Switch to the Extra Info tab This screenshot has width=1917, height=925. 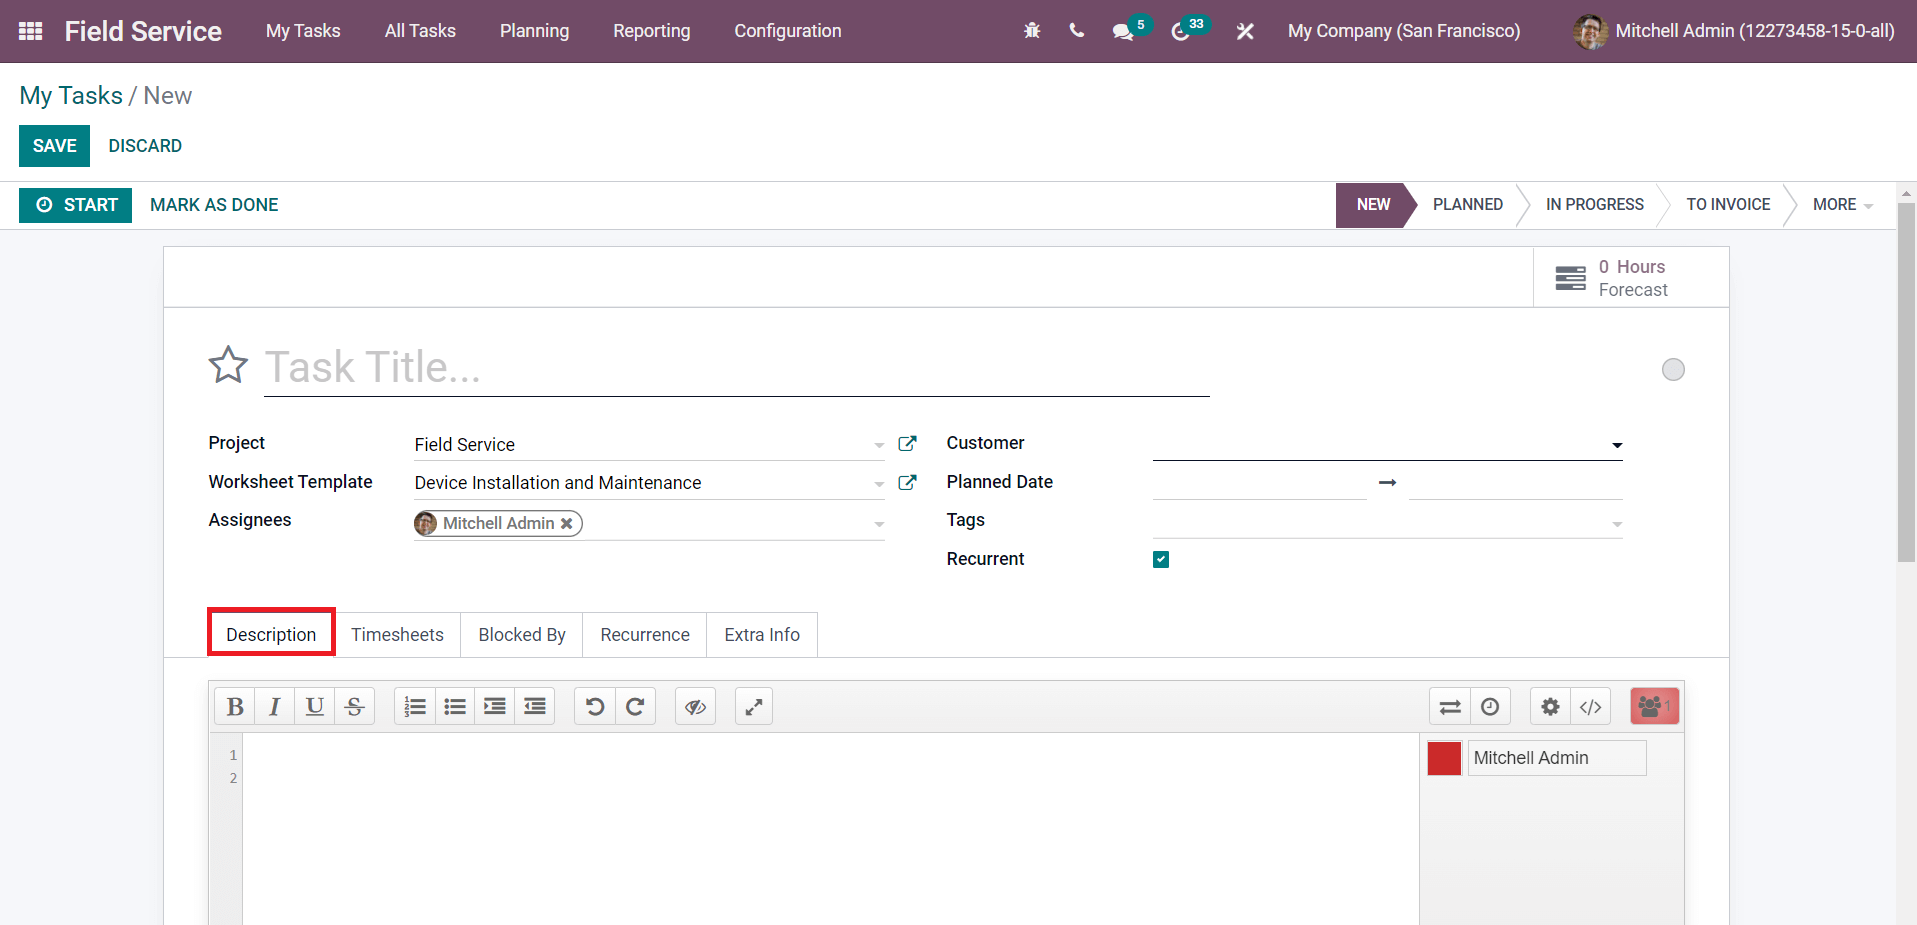coord(762,634)
